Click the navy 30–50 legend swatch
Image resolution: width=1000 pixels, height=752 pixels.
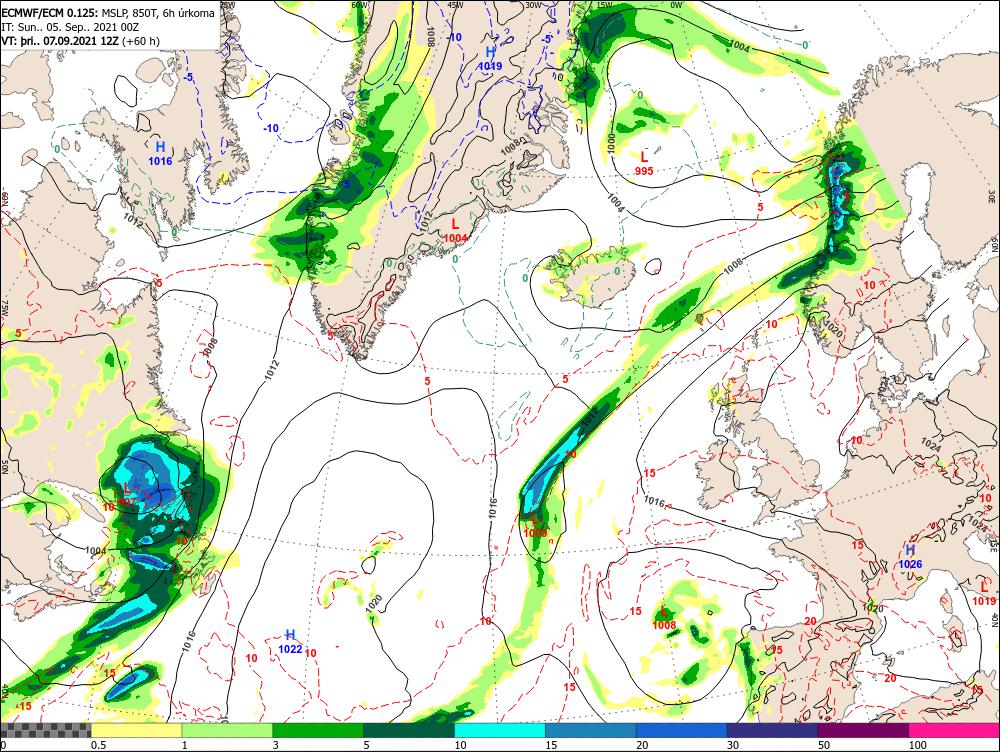pos(772,730)
